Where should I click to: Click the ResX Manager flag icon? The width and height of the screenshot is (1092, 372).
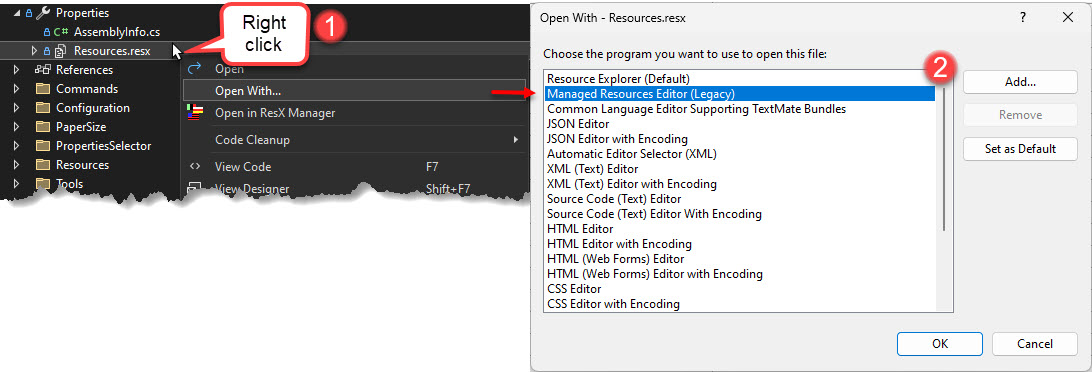coord(195,112)
